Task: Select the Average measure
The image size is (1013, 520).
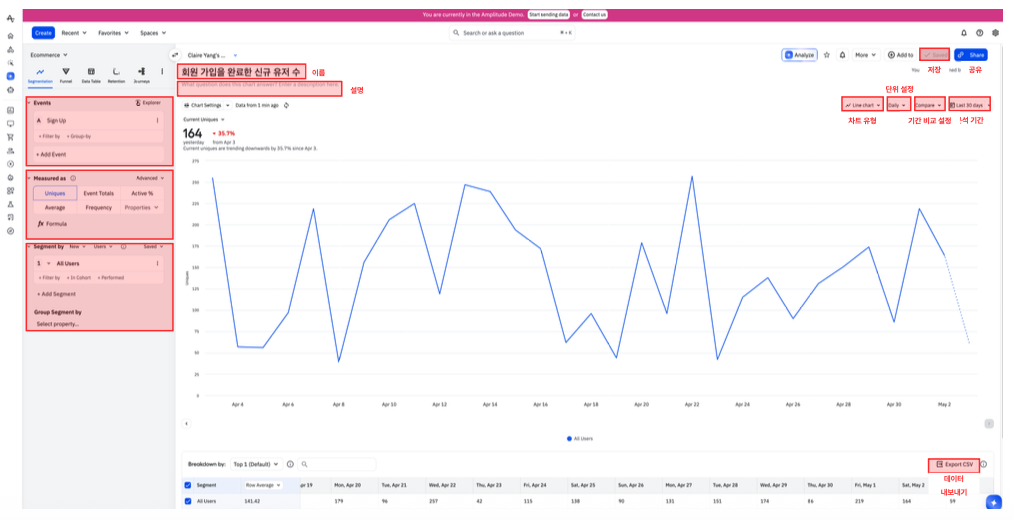Action: (x=55, y=208)
